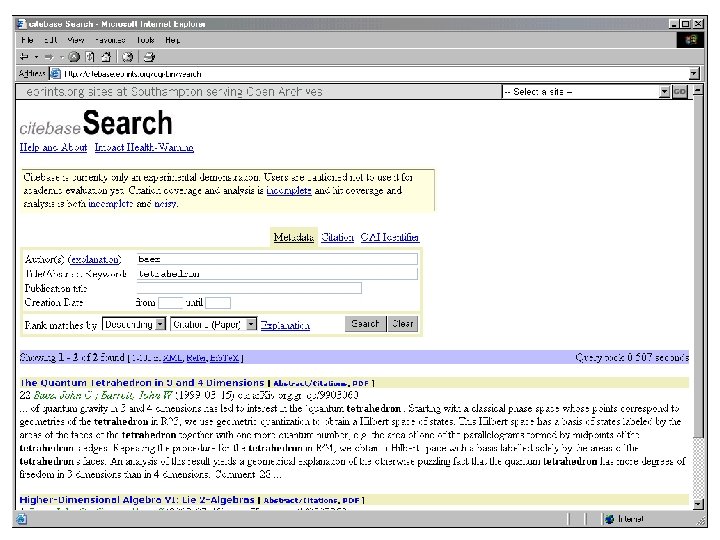Click the Windows logo throbber by the menu bar
The image size is (720, 540).
(x=690, y=40)
